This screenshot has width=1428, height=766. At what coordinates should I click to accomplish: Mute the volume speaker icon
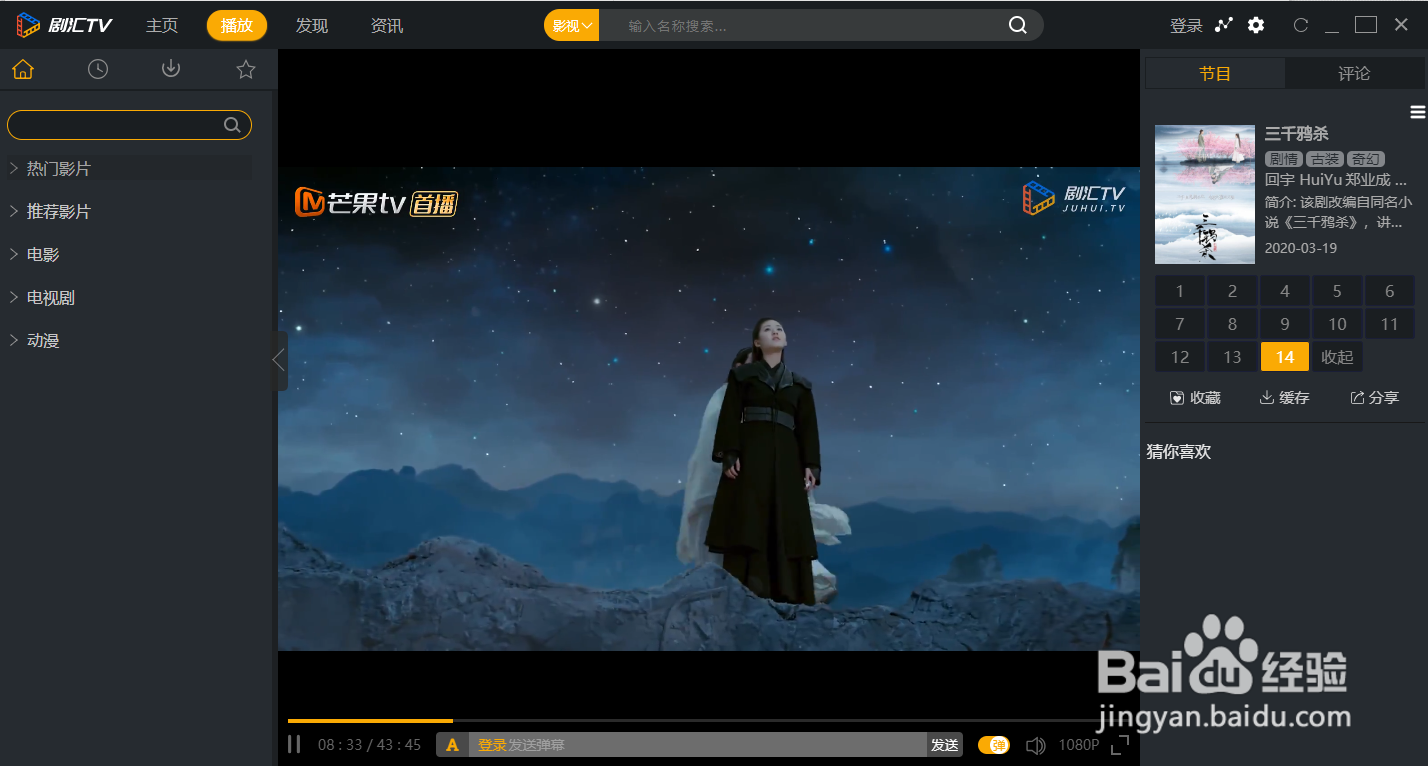click(1036, 745)
